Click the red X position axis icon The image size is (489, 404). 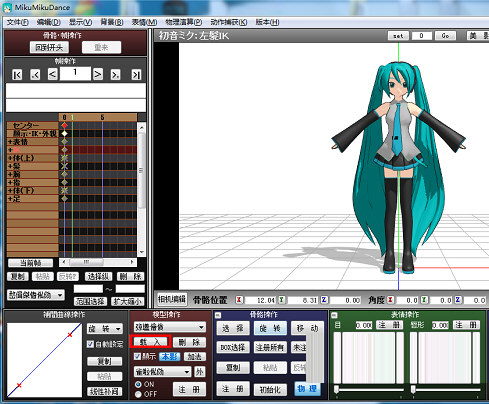[x=239, y=300]
